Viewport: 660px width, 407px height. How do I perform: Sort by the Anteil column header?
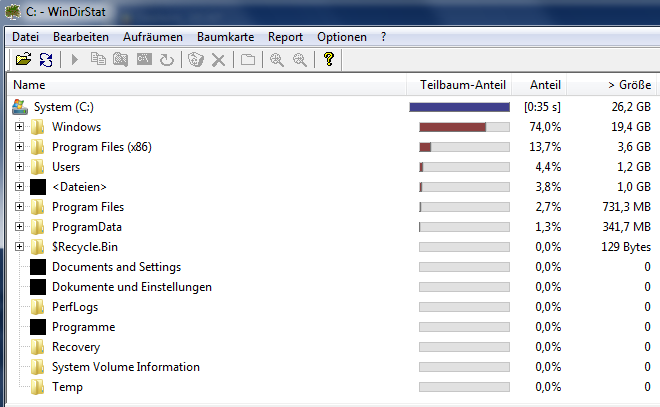pos(539,85)
